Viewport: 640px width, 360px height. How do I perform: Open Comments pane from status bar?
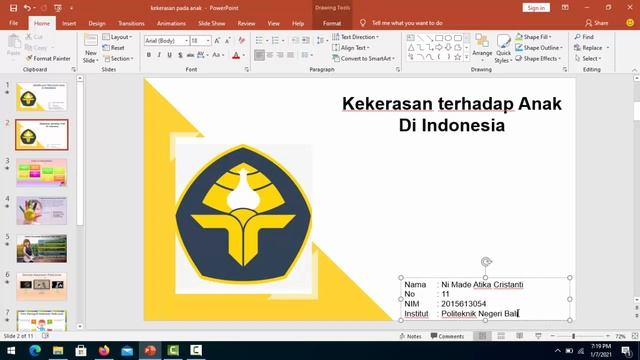(x=447, y=336)
